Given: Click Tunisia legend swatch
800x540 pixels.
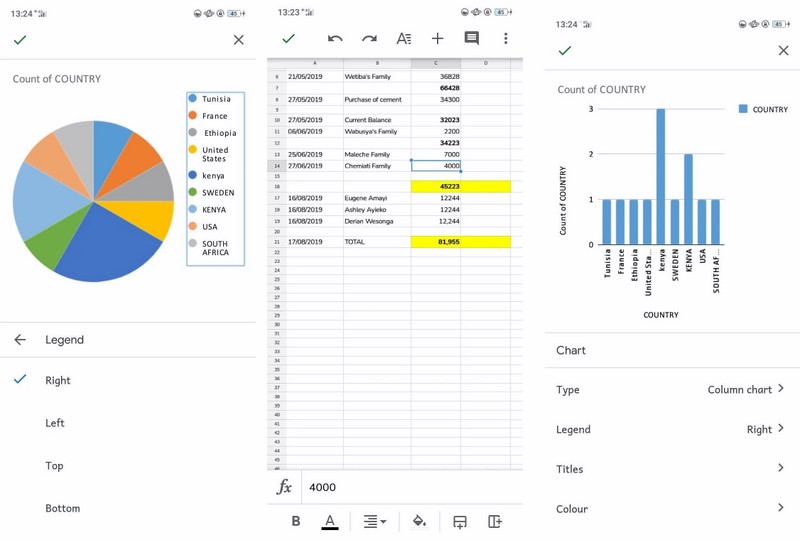Looking at the screenshot, I should point(192,98).
